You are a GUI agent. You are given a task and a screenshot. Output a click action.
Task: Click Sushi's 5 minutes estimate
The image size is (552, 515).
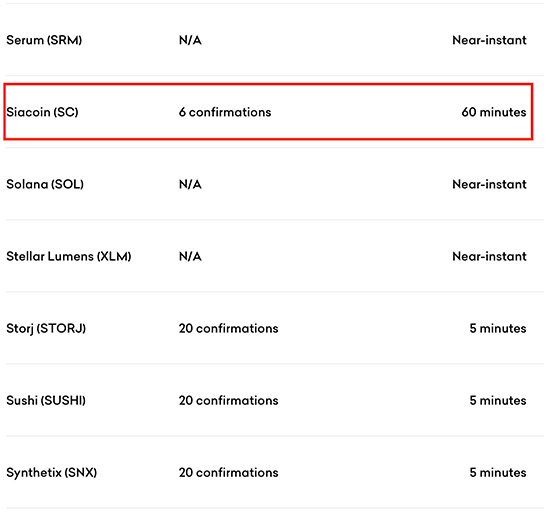tap(498, 401)
